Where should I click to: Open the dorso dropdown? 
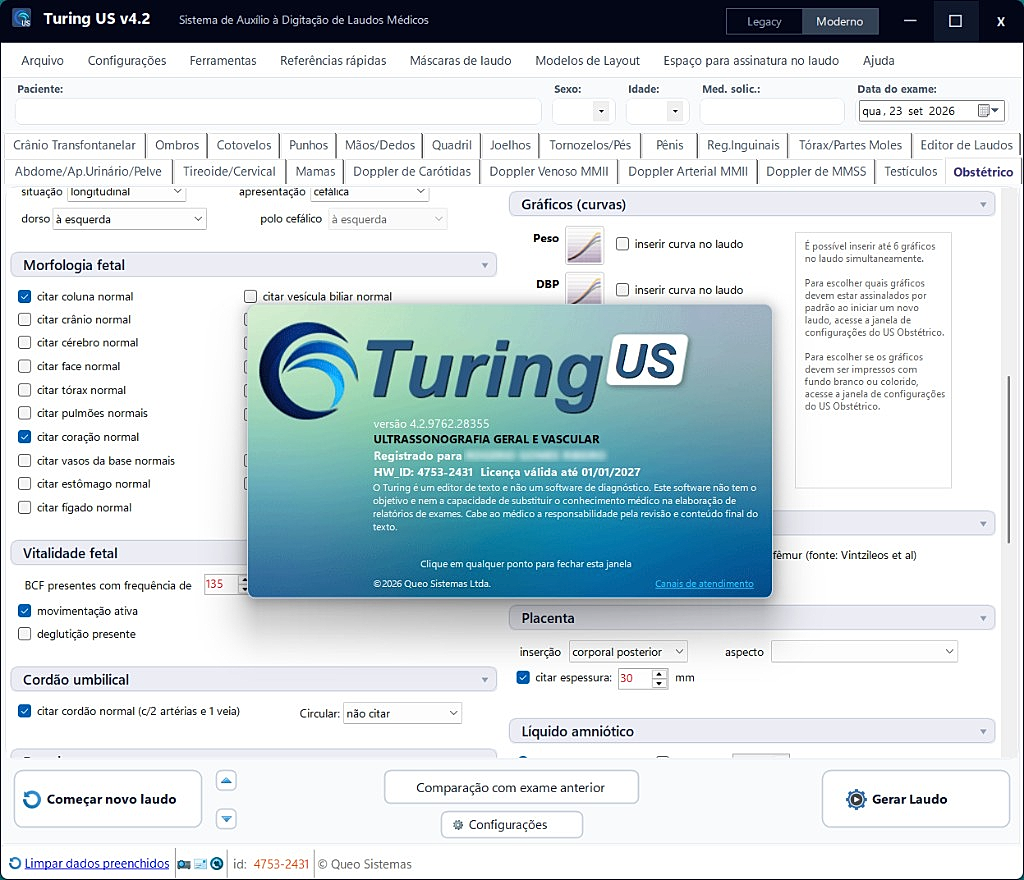tap(129, 219)
